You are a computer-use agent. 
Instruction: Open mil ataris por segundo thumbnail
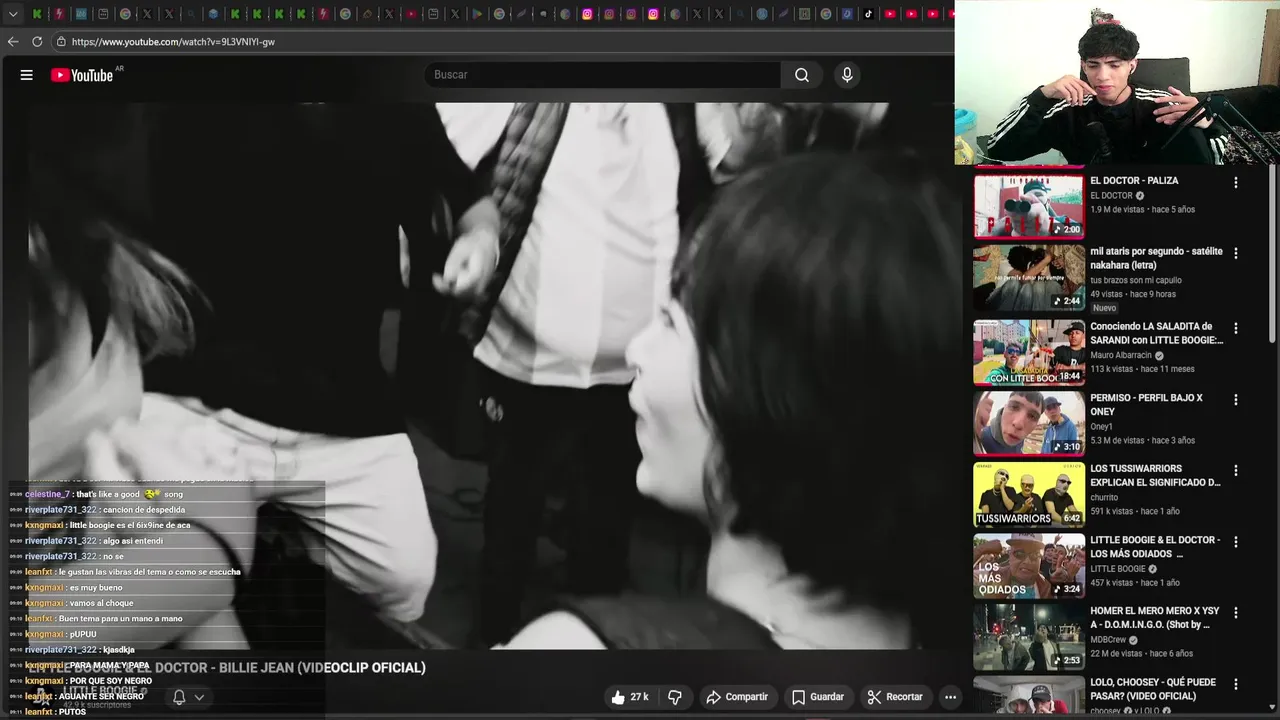click(x=1029, y=278)
